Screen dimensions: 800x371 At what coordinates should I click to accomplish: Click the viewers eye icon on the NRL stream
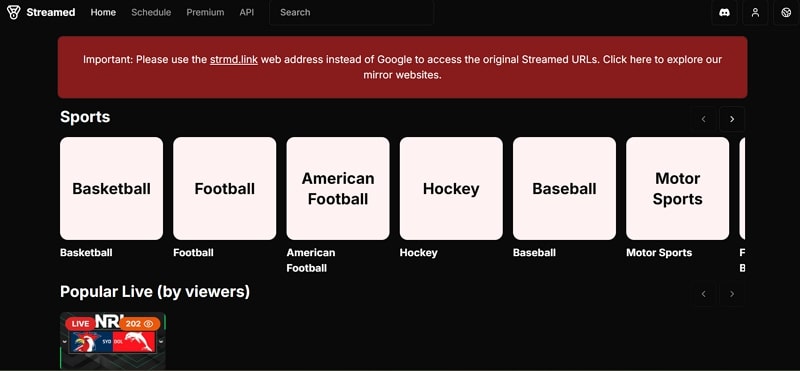pyautogui.click(x=148, y=324)
